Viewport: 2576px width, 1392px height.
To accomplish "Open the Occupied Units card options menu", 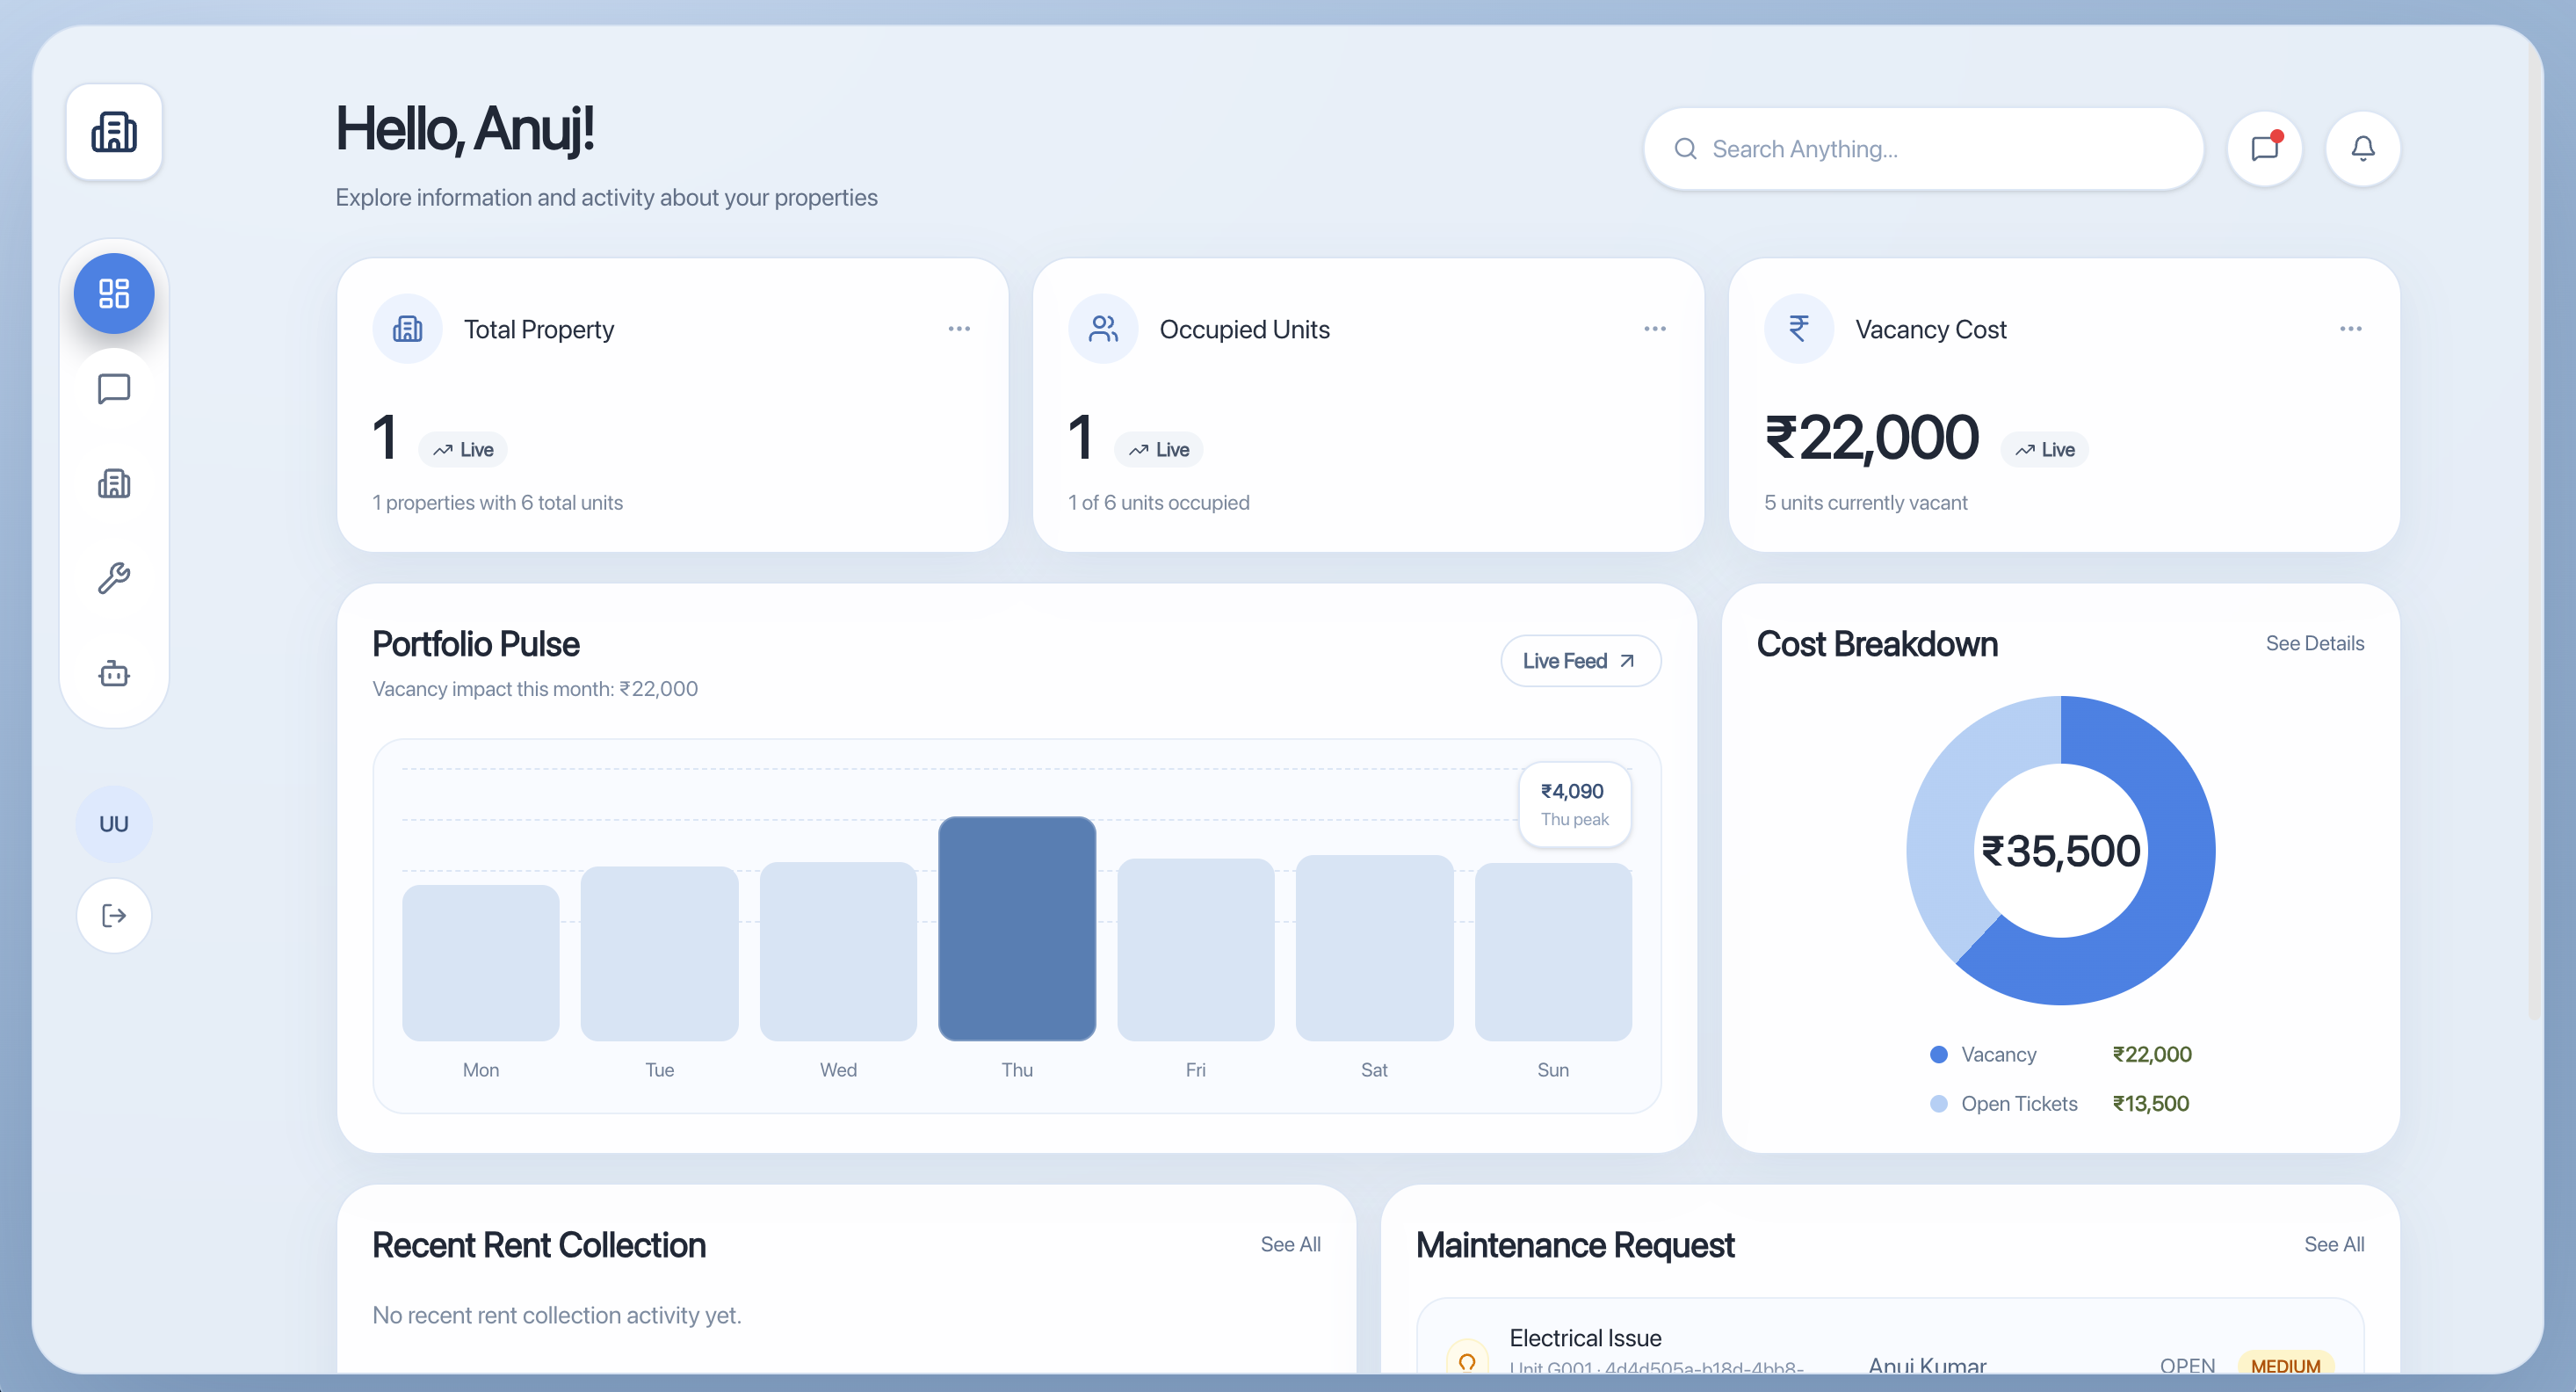I will tap(1654, 328).
